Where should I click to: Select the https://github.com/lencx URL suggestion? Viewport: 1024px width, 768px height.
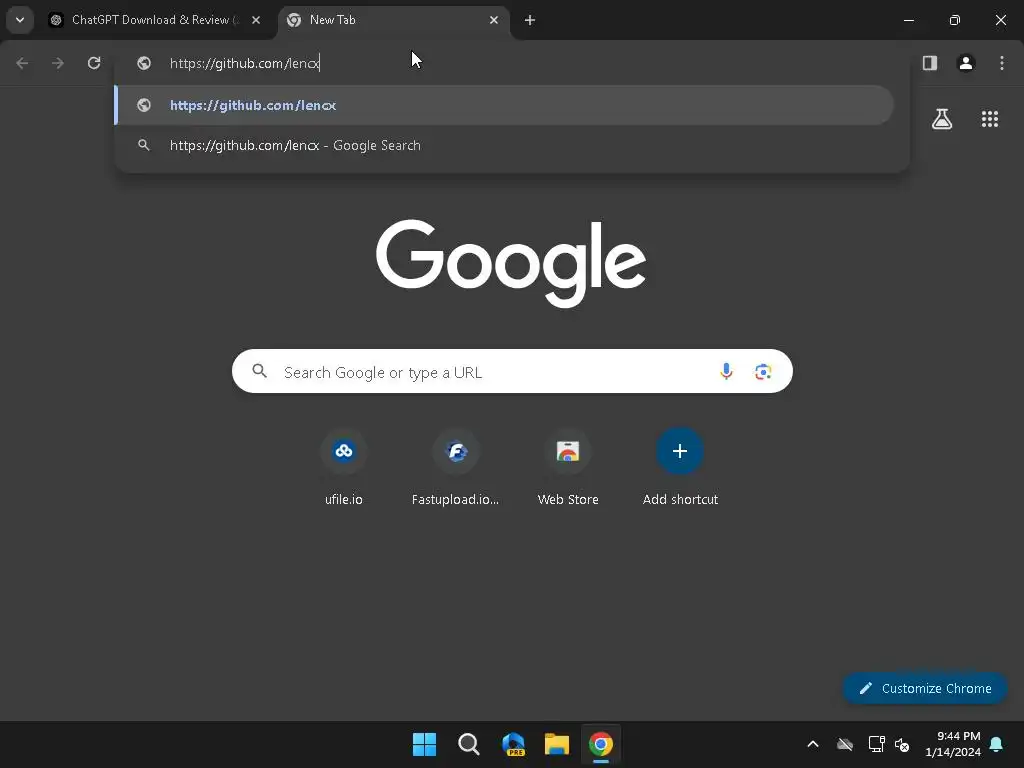[x=504, y=105]
